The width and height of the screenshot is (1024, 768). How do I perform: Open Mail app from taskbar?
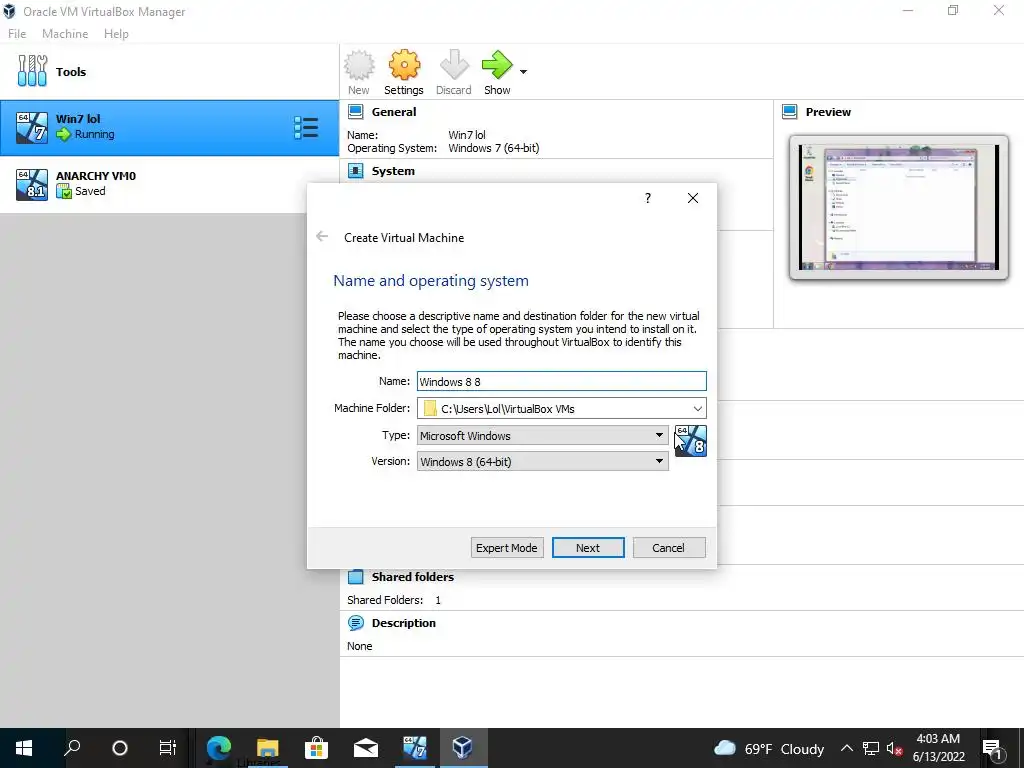pyautogui.click(x=366, y=748)
